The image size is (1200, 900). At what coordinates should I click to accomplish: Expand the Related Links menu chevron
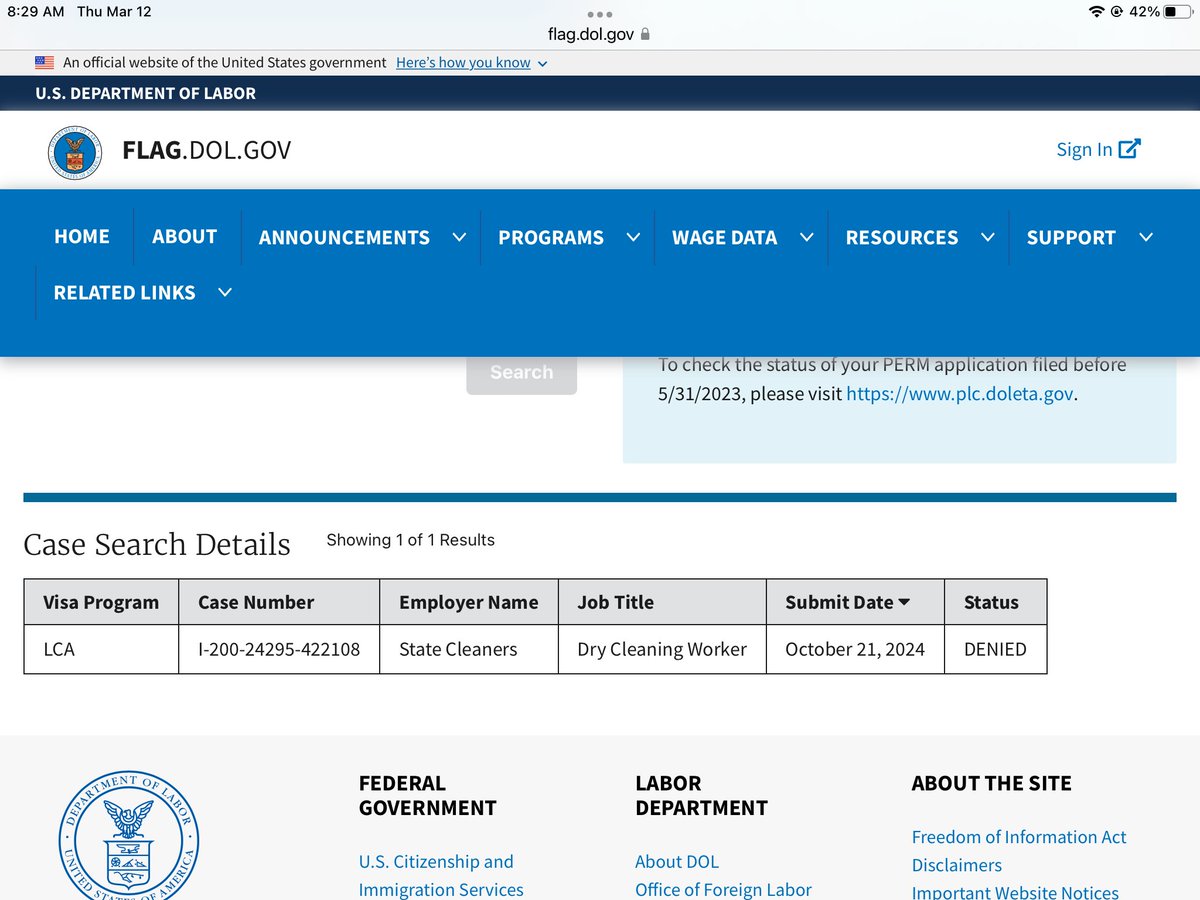click(x=225, y=292)
